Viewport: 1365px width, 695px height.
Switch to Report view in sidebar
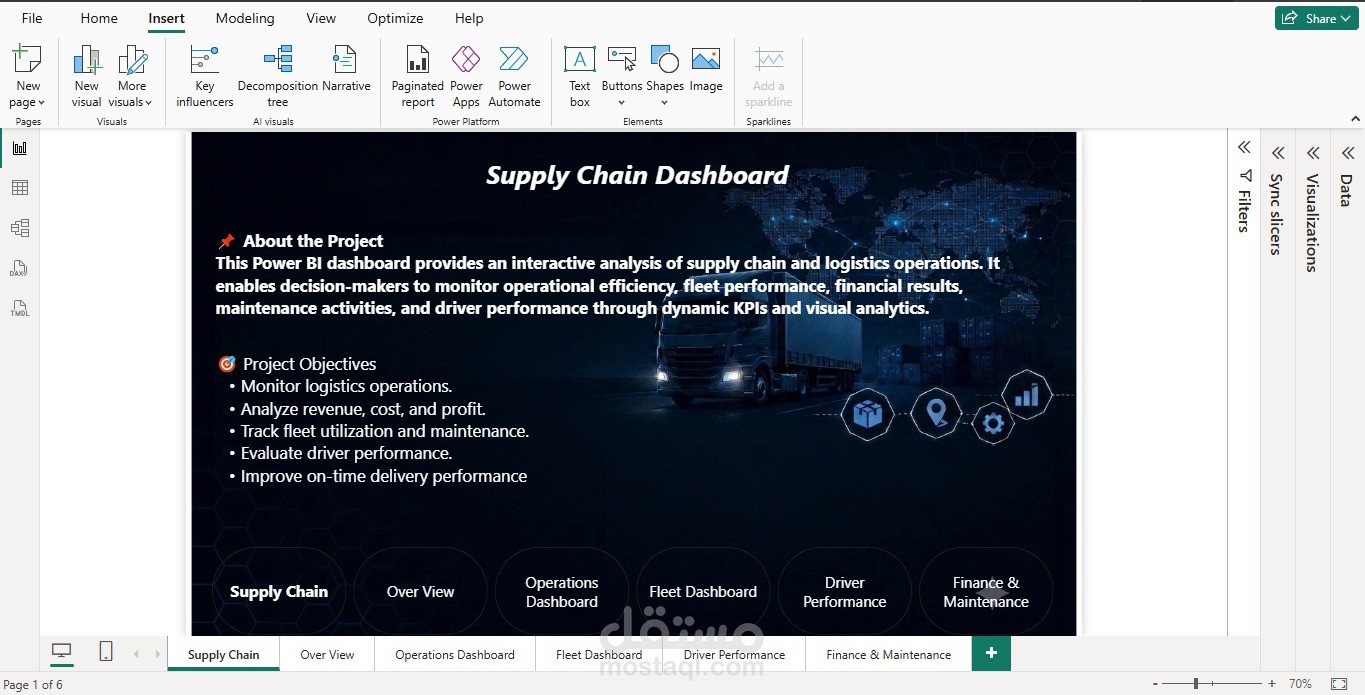20,148
